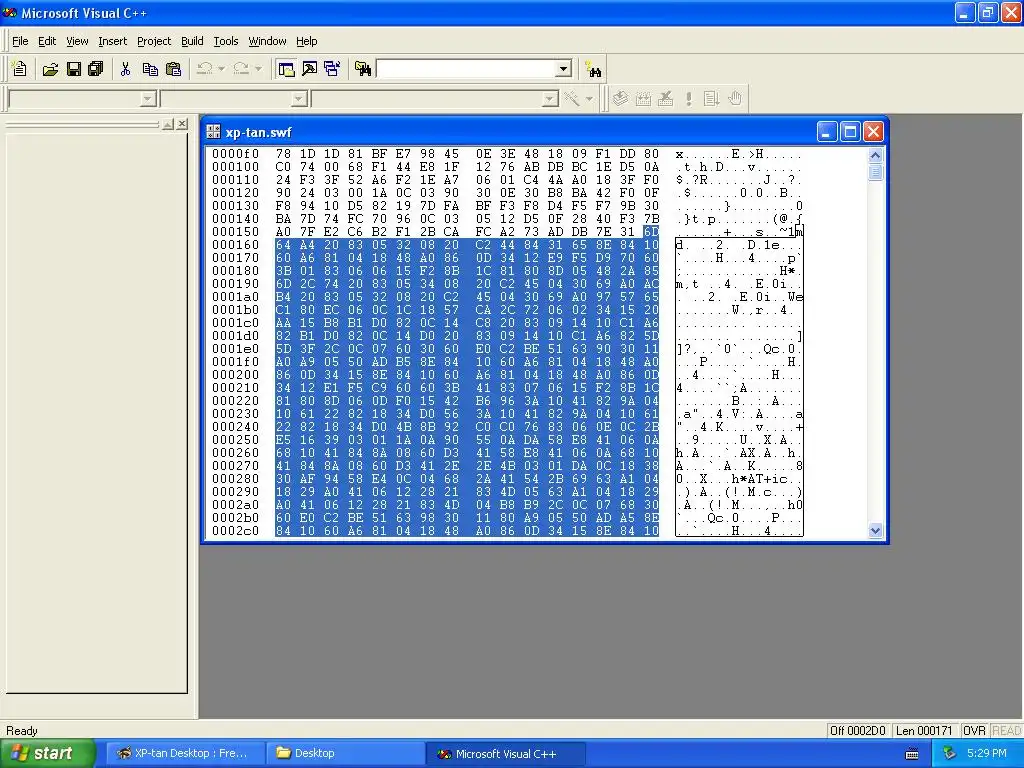The width and height of the screenshot is (1024, 768).
Task: Click Microsoft Visual C++ taskbar button
Action: coord(505,753)
